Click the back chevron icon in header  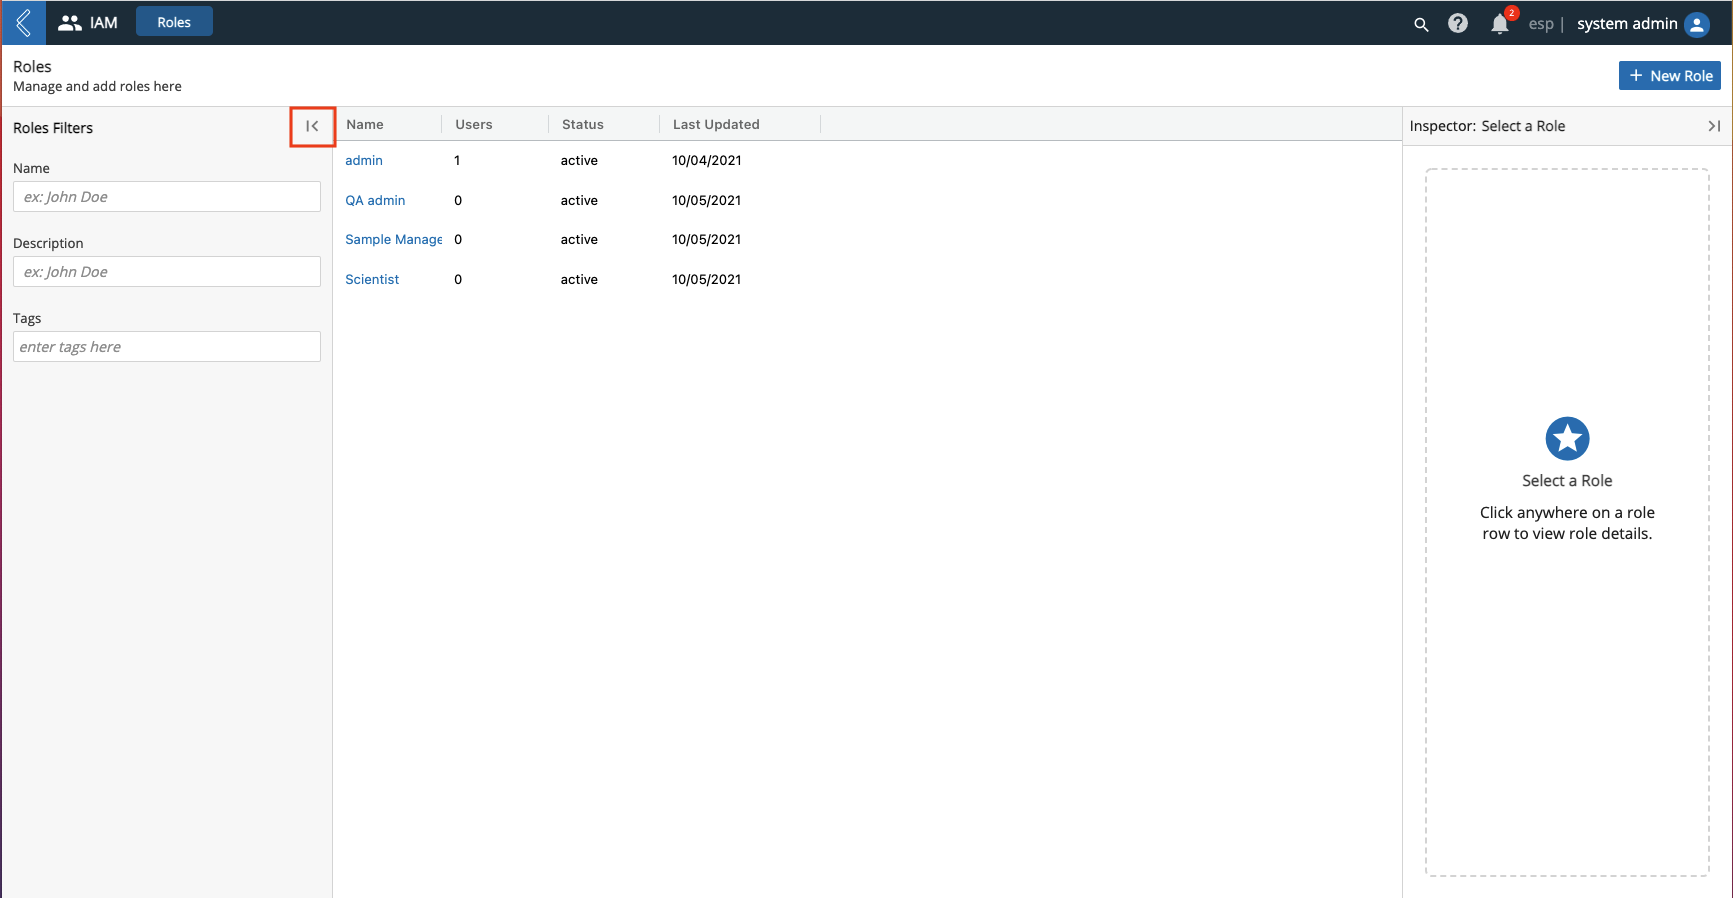coord(23,22)
